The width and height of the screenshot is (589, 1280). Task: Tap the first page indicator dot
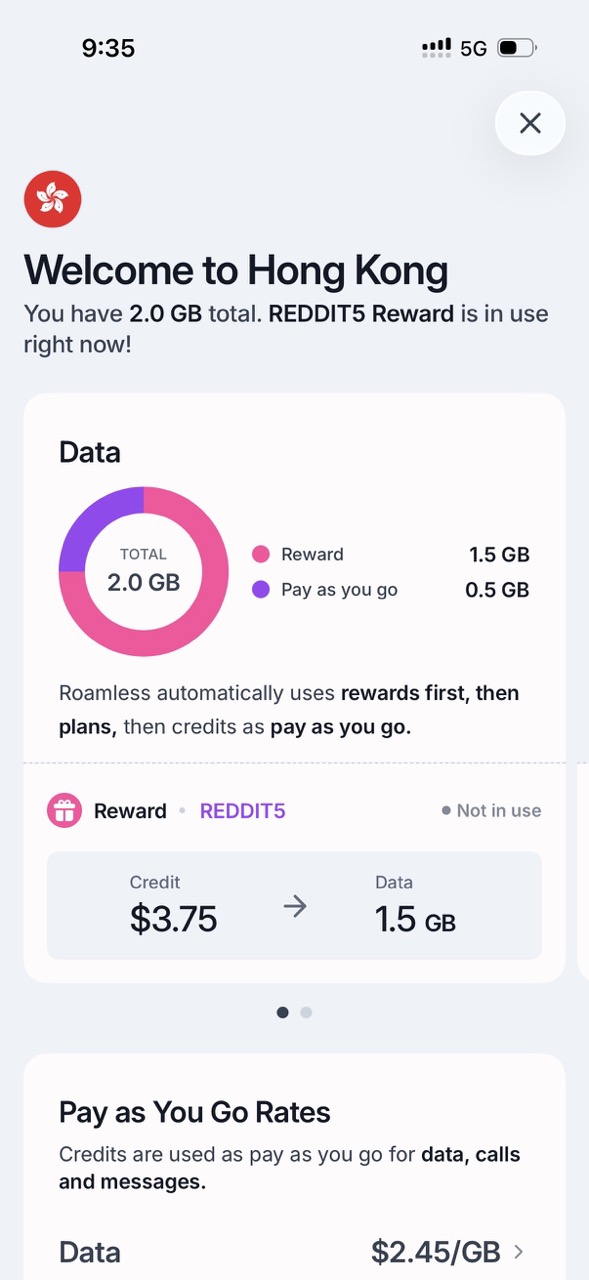pyautogui.click(x=282, y=1012)
